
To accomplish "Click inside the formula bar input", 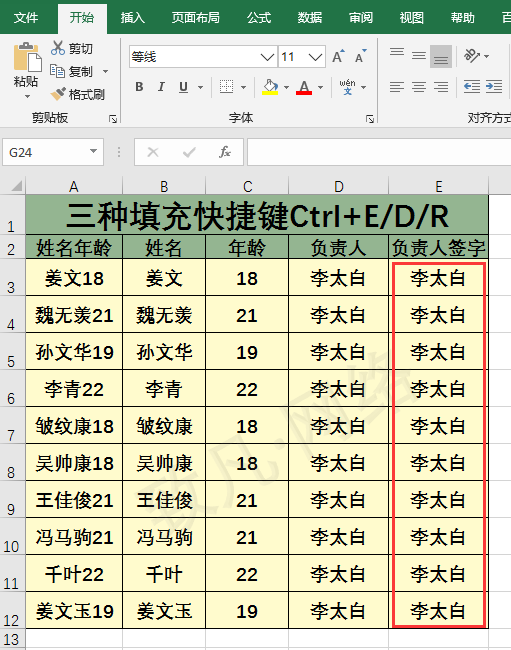I will [x=379, y=152].
